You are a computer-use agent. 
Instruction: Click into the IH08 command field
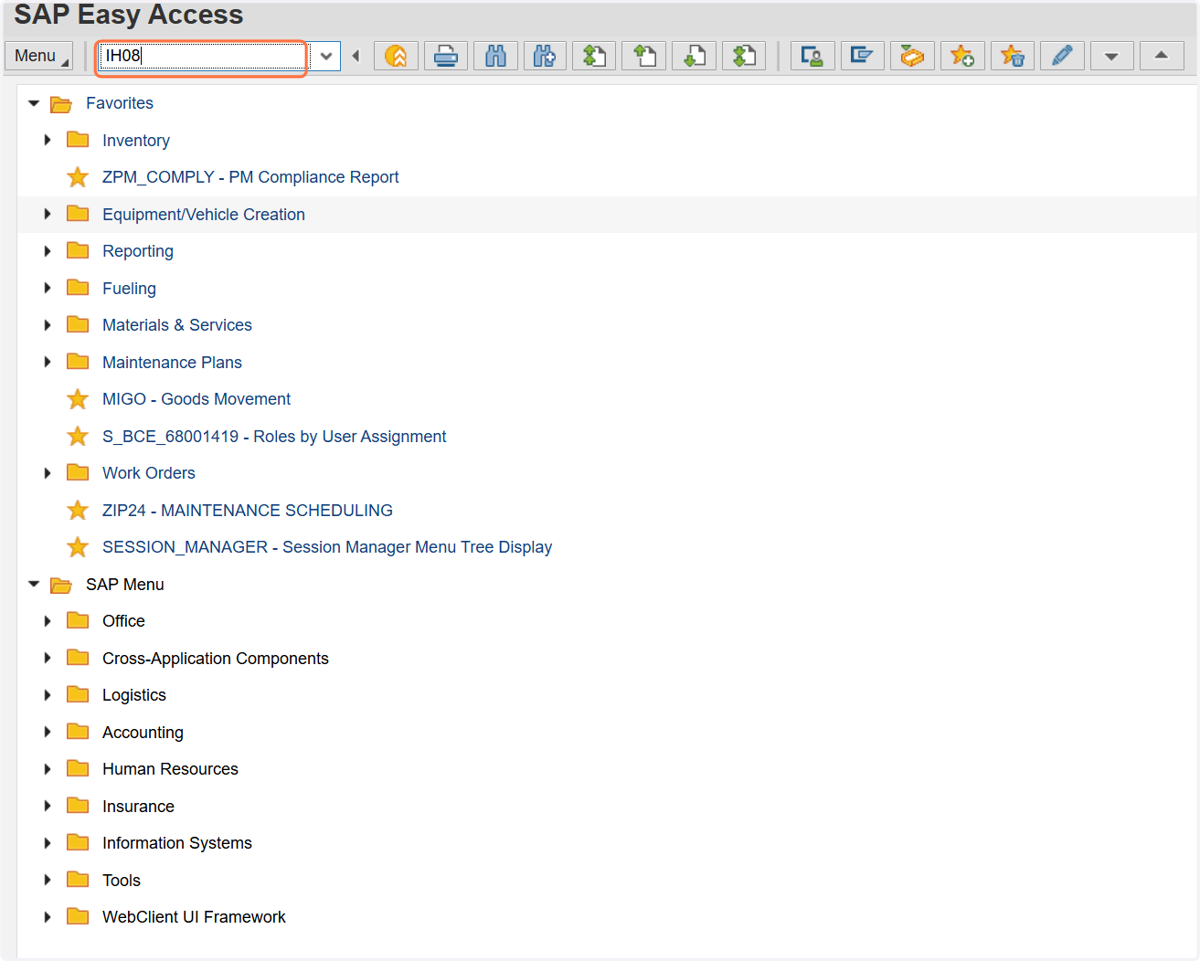point(204,56)
